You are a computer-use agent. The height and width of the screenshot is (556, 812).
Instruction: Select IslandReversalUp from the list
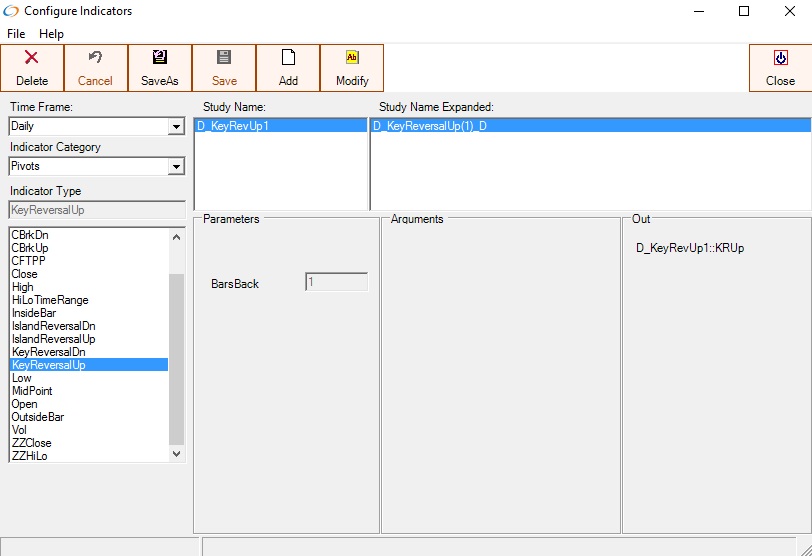[53, 339]
